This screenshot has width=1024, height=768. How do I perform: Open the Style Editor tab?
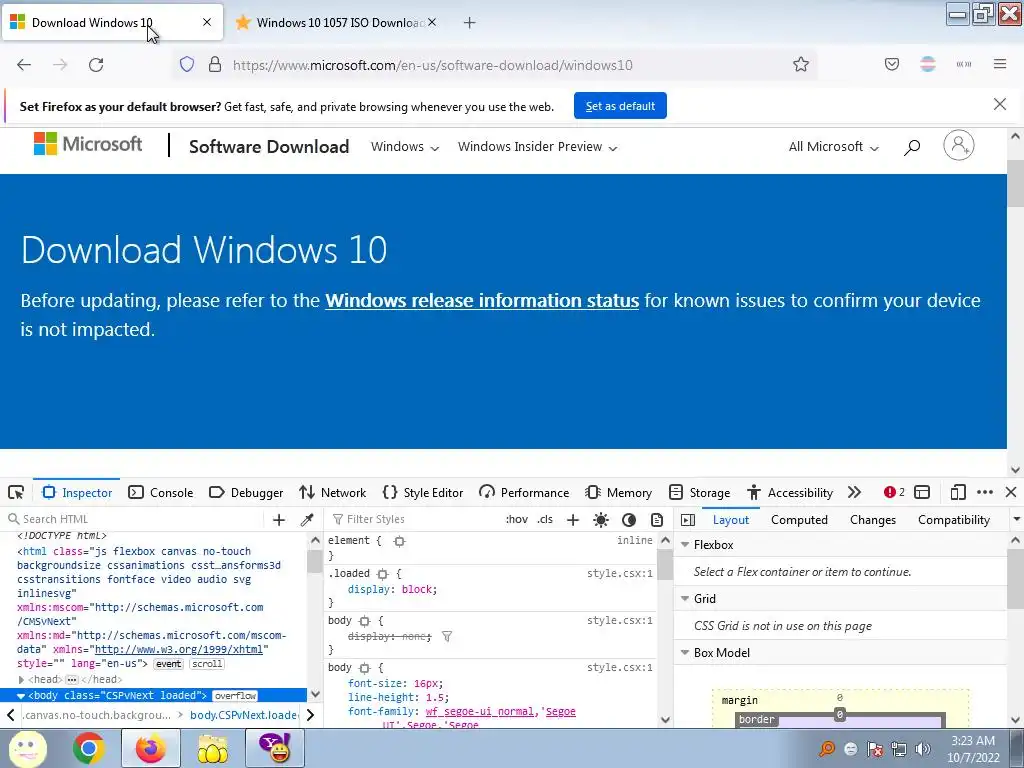point(423,492)
